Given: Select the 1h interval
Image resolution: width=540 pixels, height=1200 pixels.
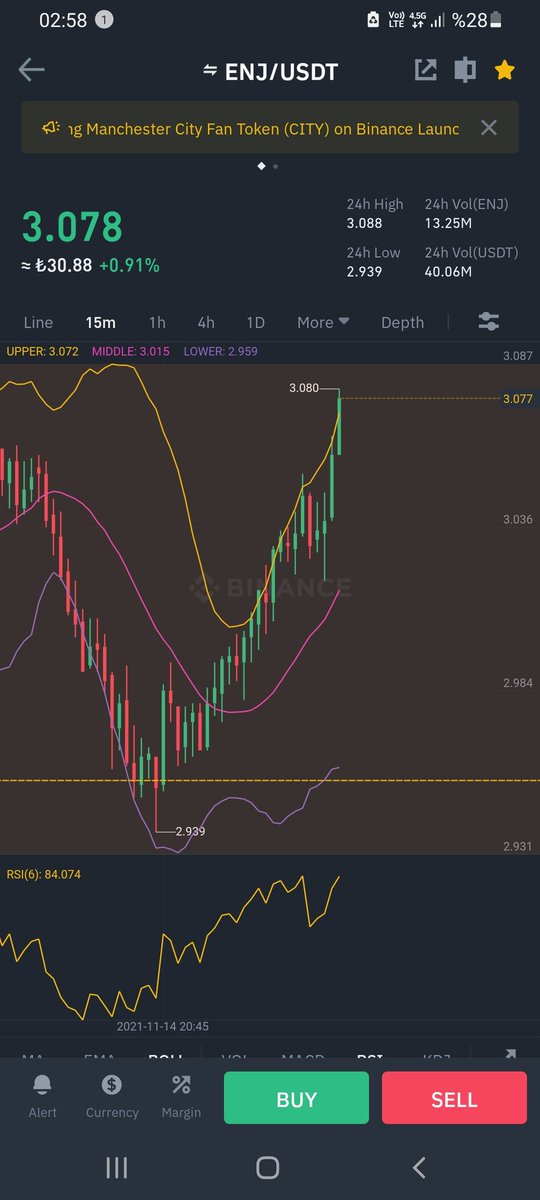Looking at the screenshot, I should [x=157, y=322].
